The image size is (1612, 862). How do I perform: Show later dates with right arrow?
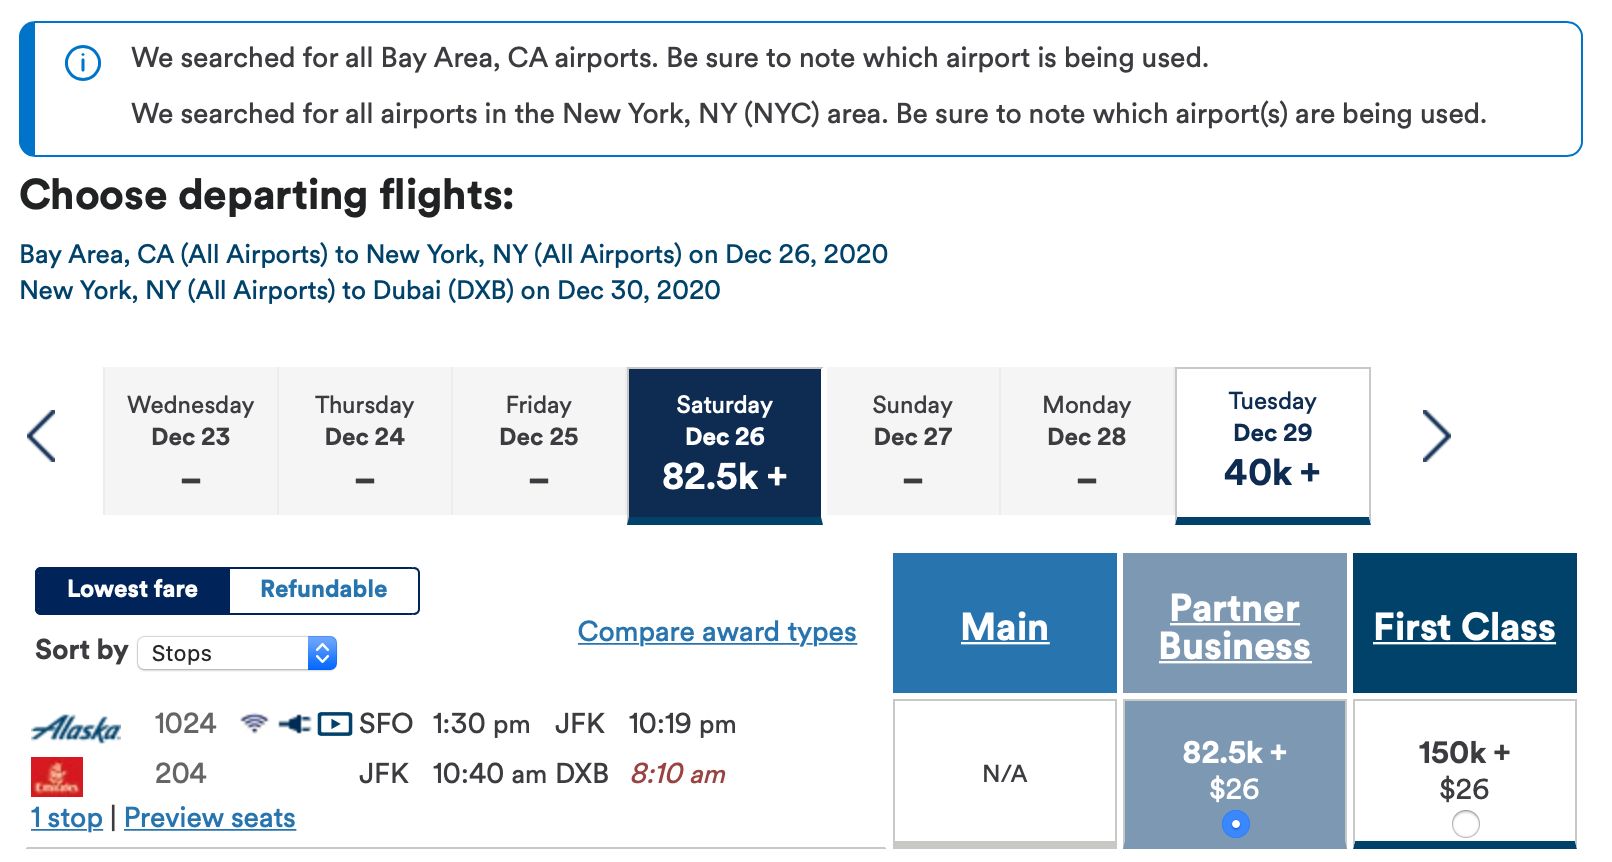pos(1436,436)
